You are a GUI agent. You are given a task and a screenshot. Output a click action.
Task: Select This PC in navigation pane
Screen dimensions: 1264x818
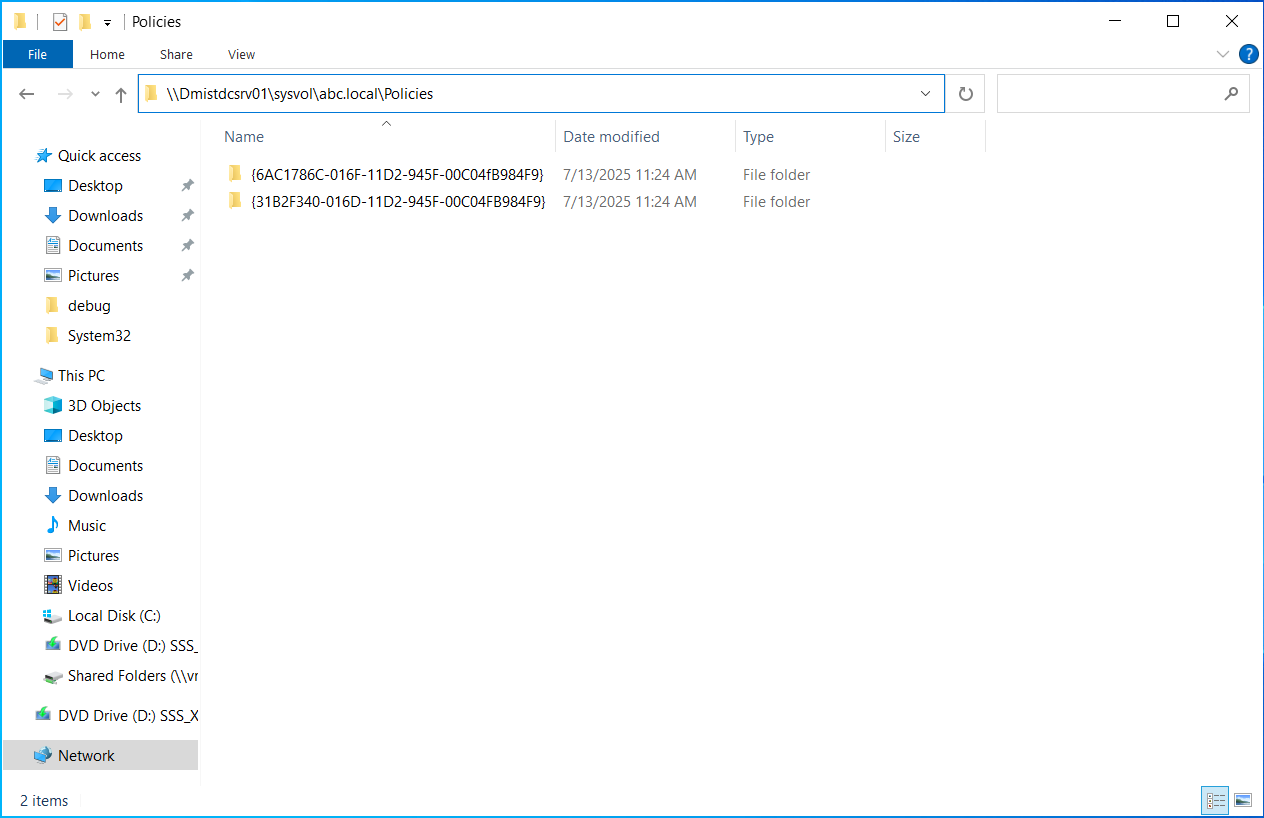[81, 376]
